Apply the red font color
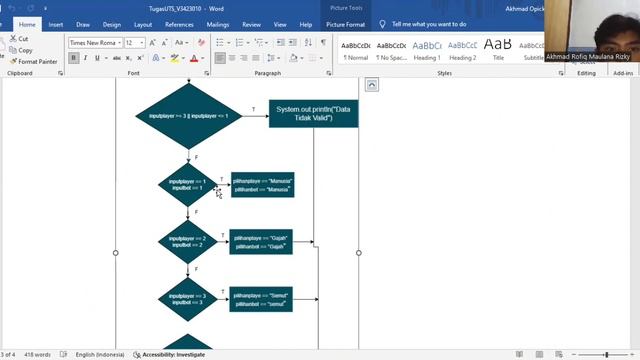The width and height of the screenshot is (640, 360). tap(194, 58)
